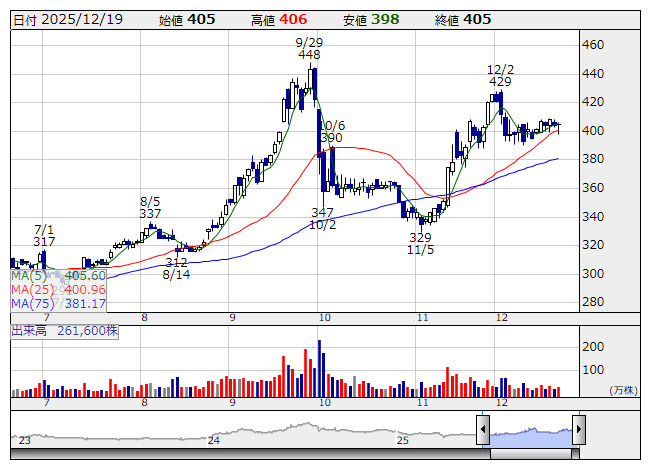Image resolution: width=653 pixels, height=470 pixels.
Task: Click the 高値 high price value 406
Action: coord(293,19)
